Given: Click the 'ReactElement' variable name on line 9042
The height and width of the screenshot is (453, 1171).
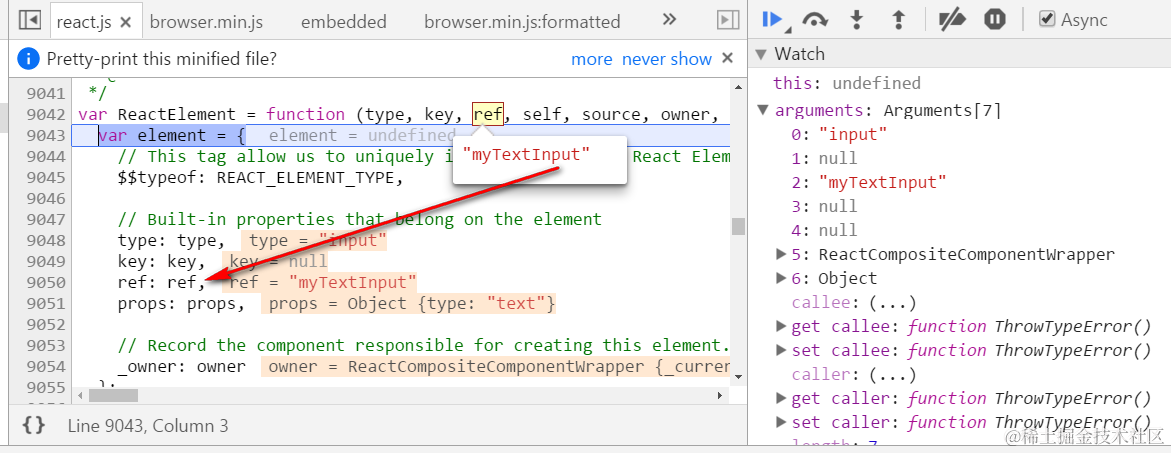Looking at the screenshot, I should 177,115.
